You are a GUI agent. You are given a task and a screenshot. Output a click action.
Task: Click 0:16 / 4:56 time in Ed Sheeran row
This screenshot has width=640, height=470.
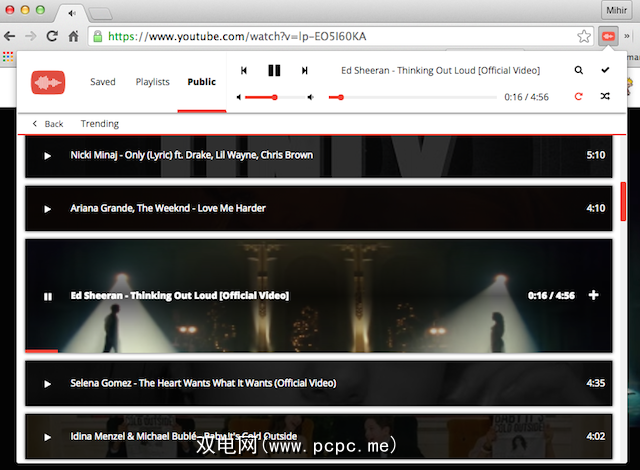pos(551,295)
